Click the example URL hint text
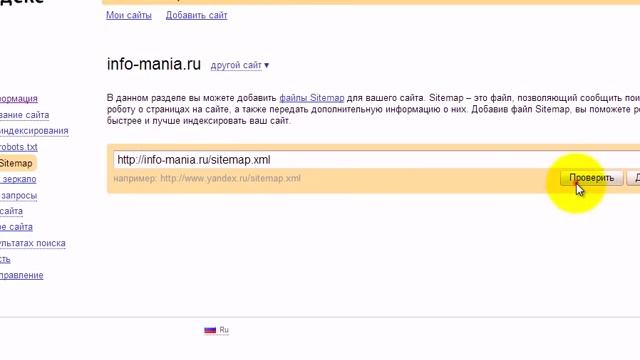640x360 pixels. (207, 178)
